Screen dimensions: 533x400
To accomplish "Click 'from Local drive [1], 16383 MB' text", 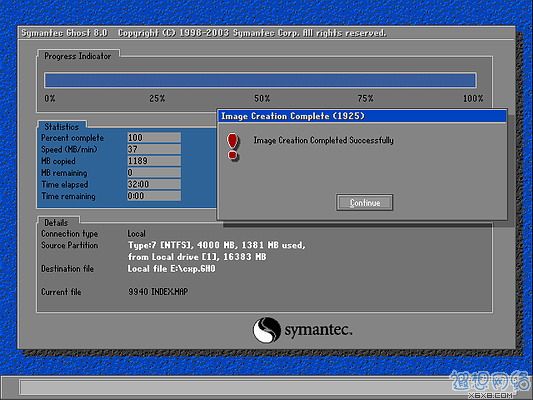I will (x=197, y=257).
